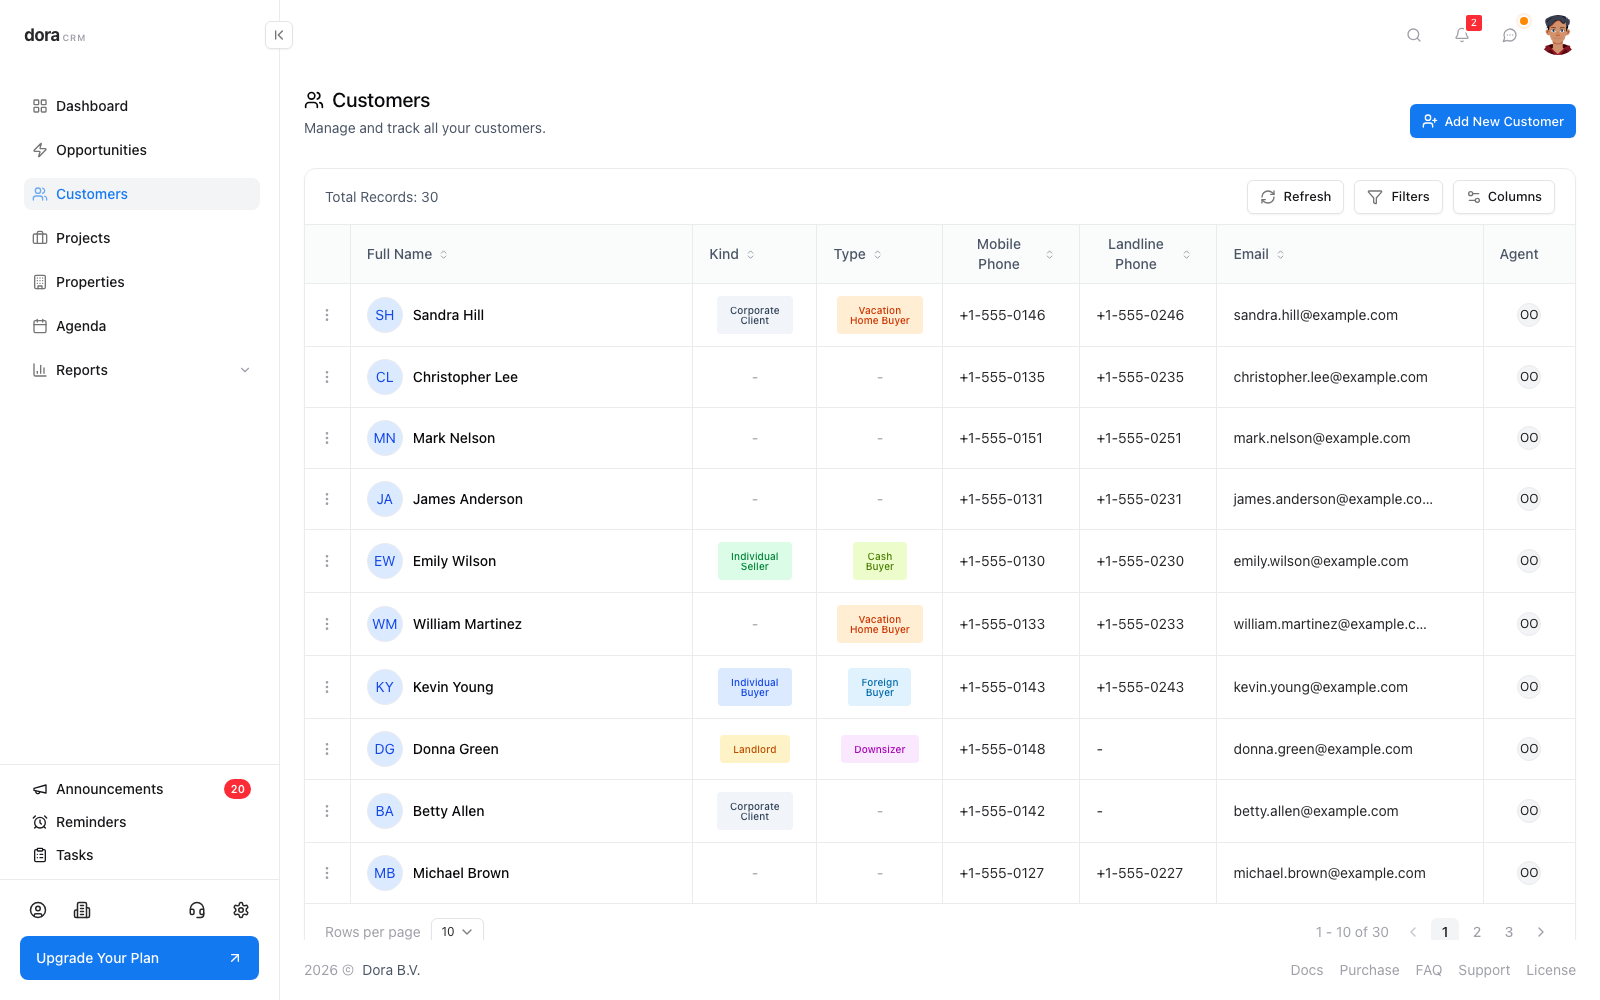Open the Columns chooser

click(x=1504, y=197)
